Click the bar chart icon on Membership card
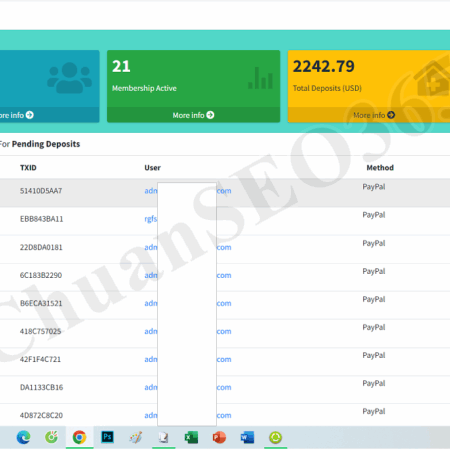450x450 pixels. coord(261,78)
